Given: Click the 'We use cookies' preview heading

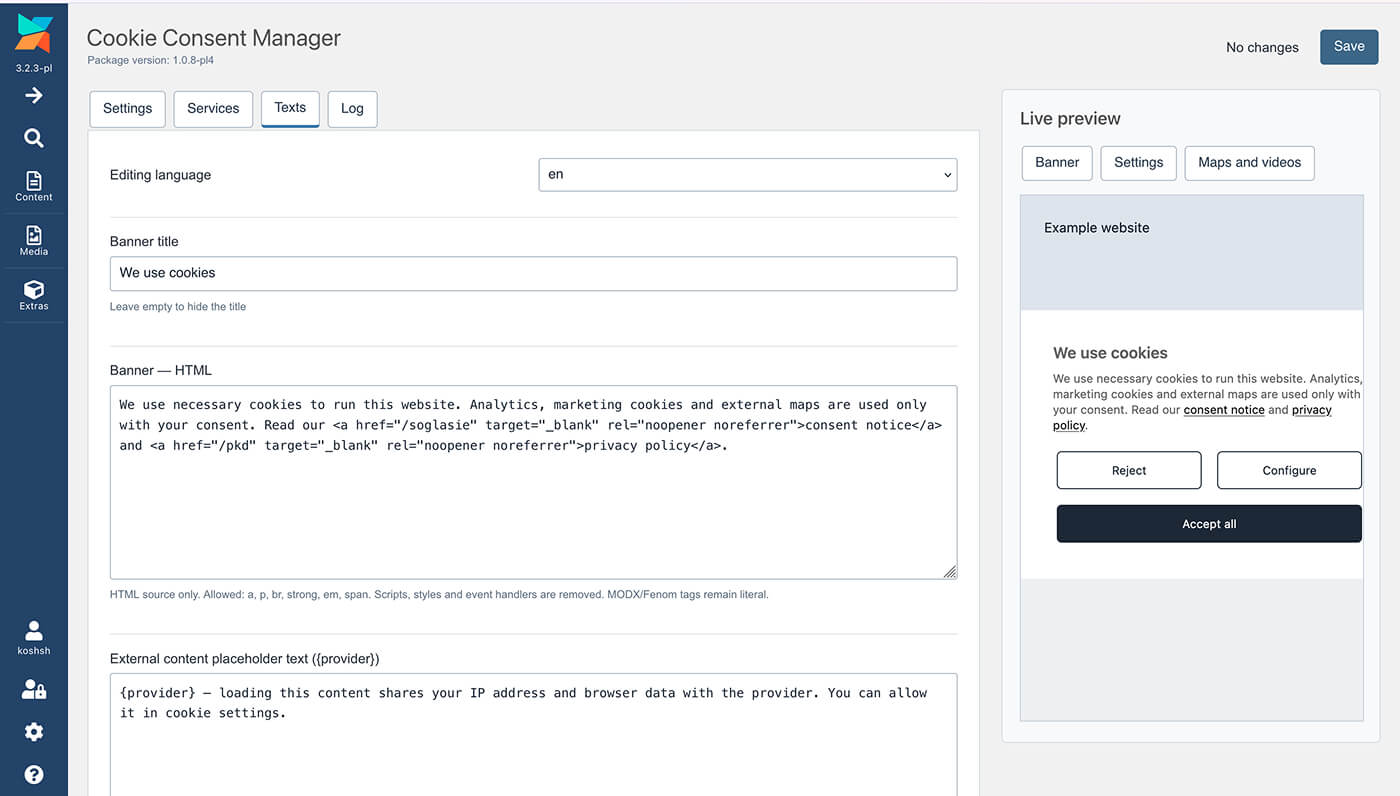Looking at the screenshot, I should pos(1110,353).
